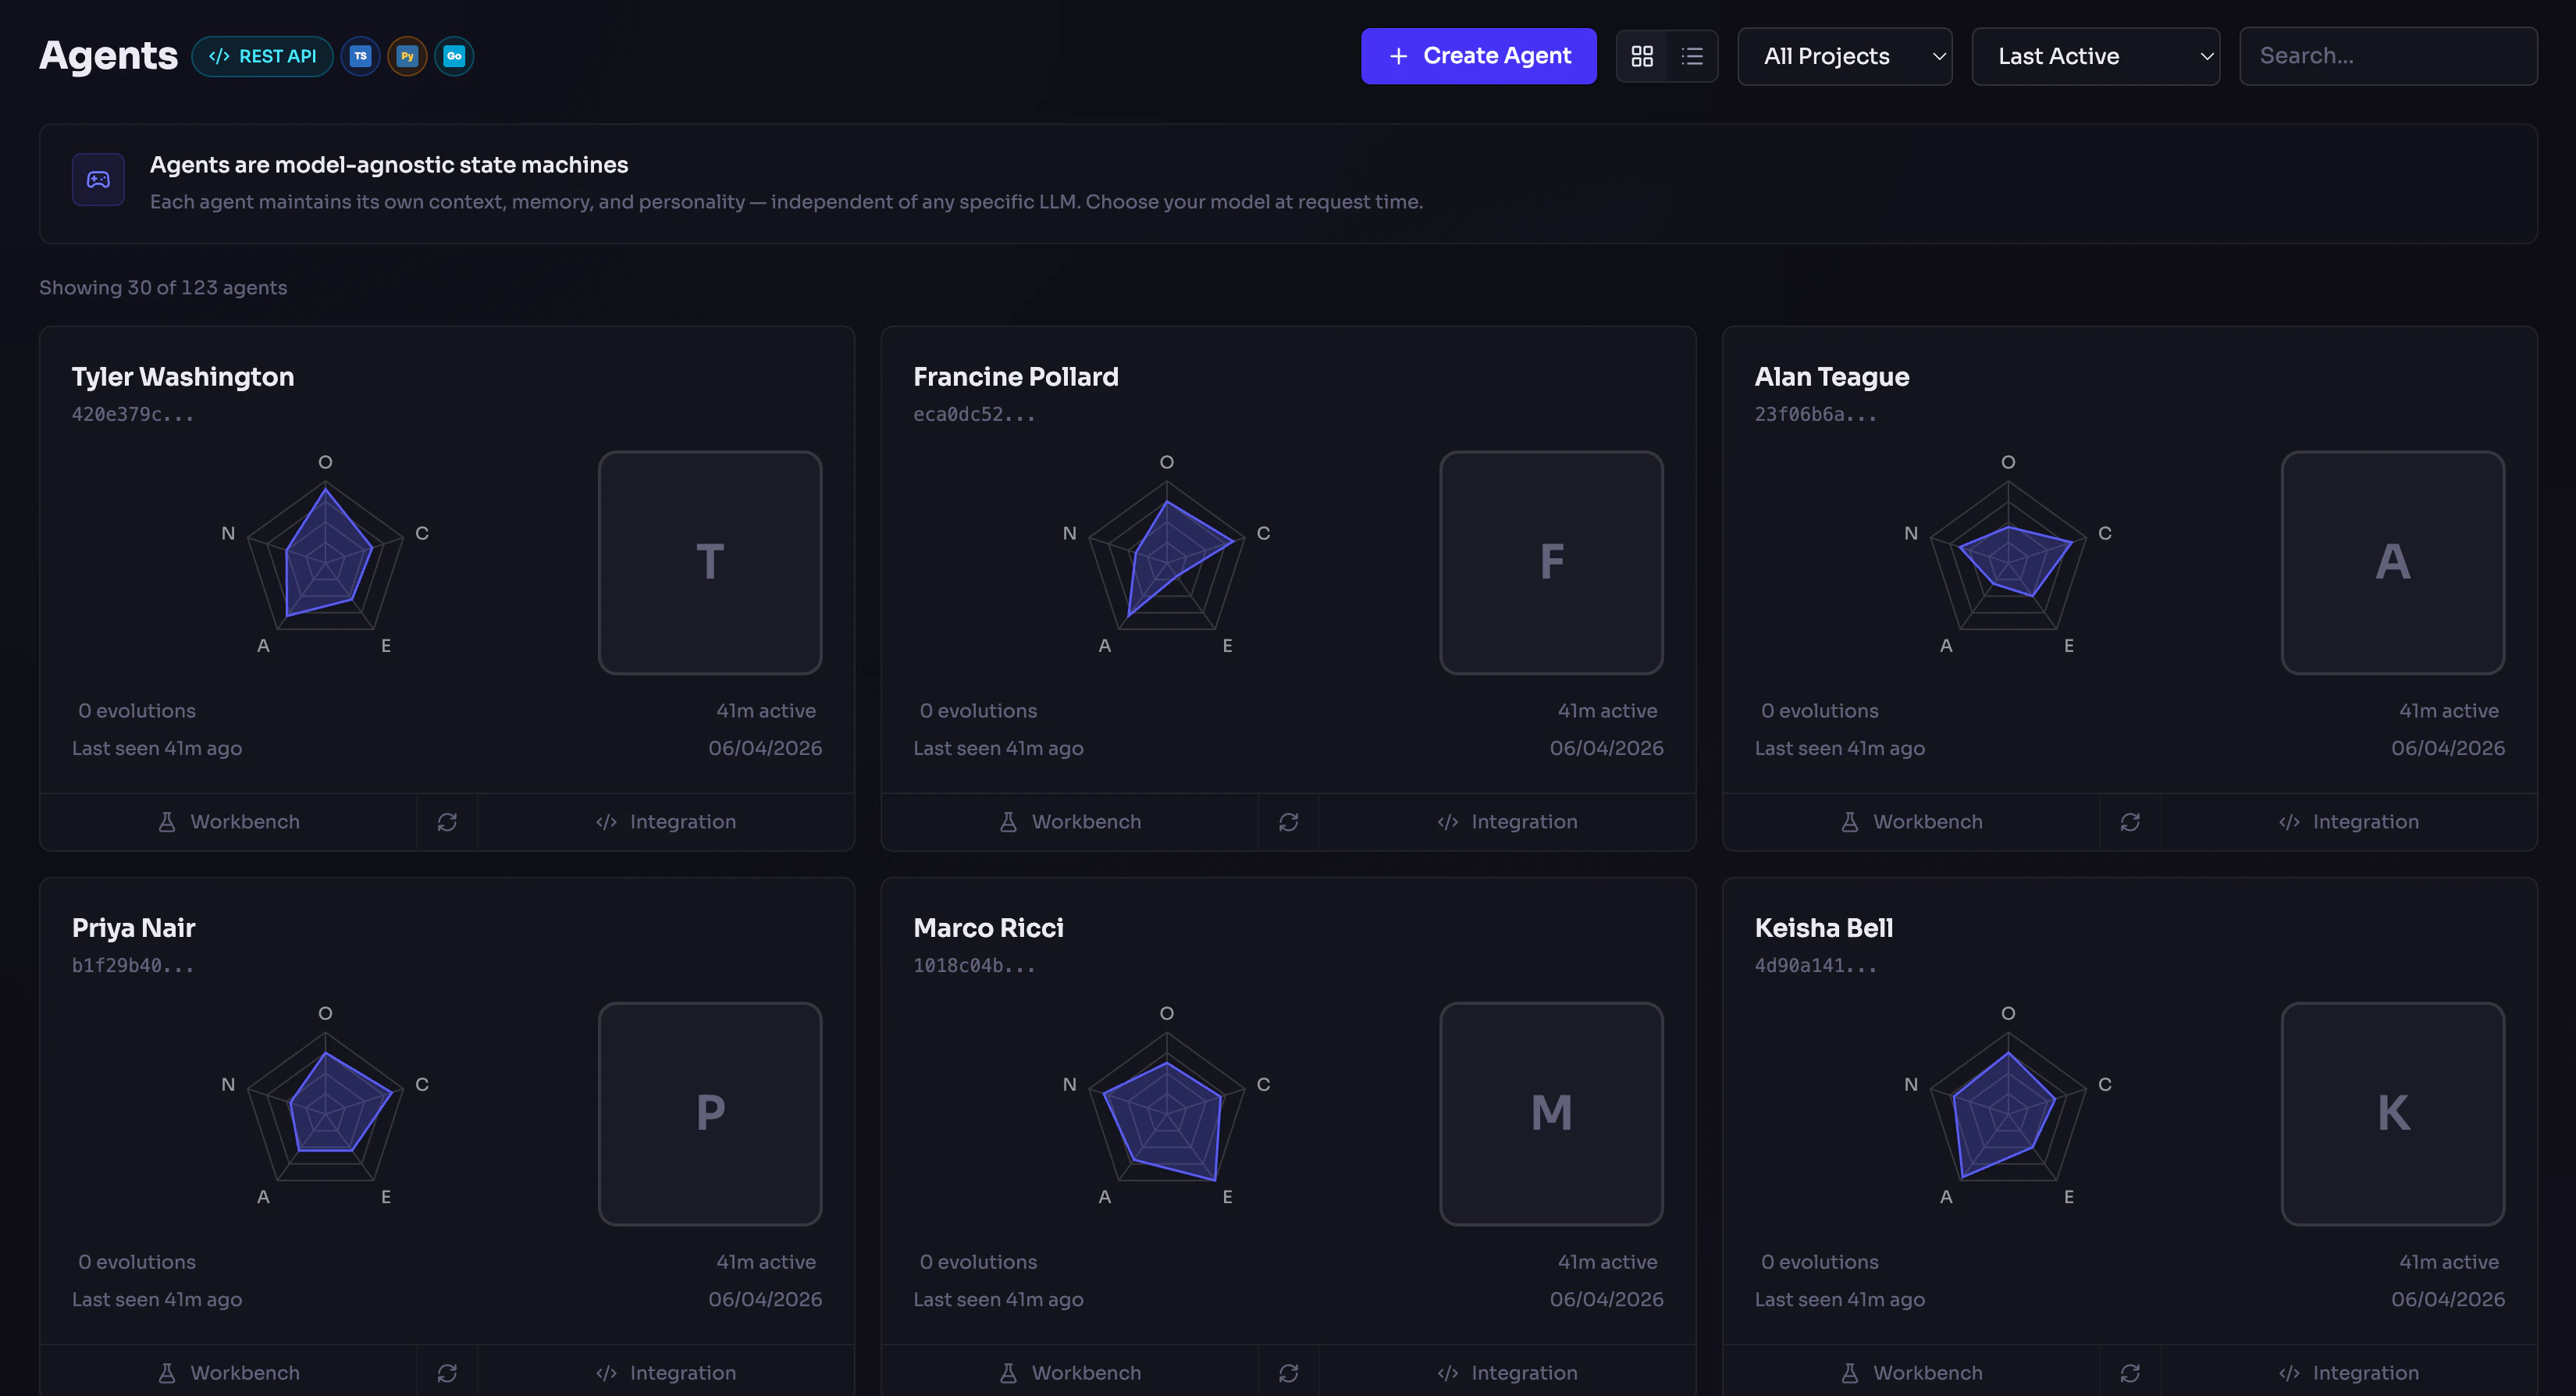Click the gamepad icon in info banner
The height and width of the screenshot is (1396, 2576).
coord(98,180)
